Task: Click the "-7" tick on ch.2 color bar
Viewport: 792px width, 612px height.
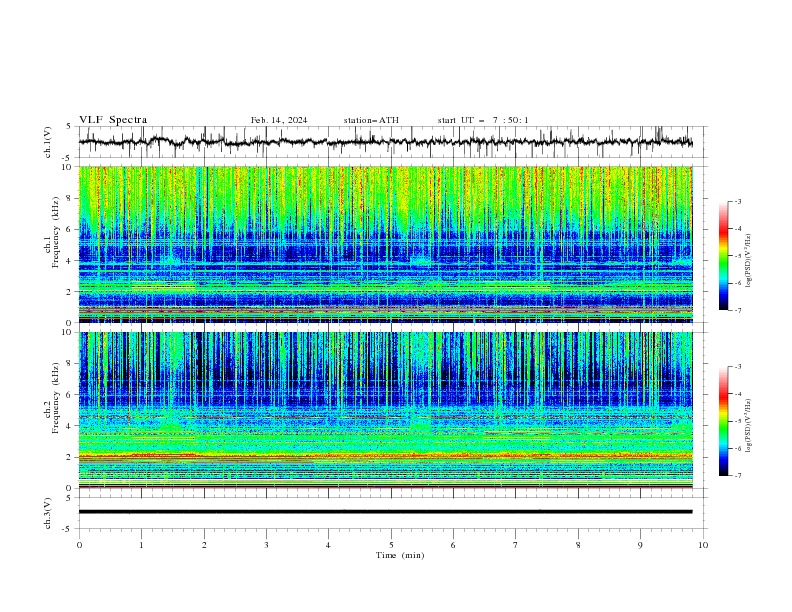Action: point(738,476)
